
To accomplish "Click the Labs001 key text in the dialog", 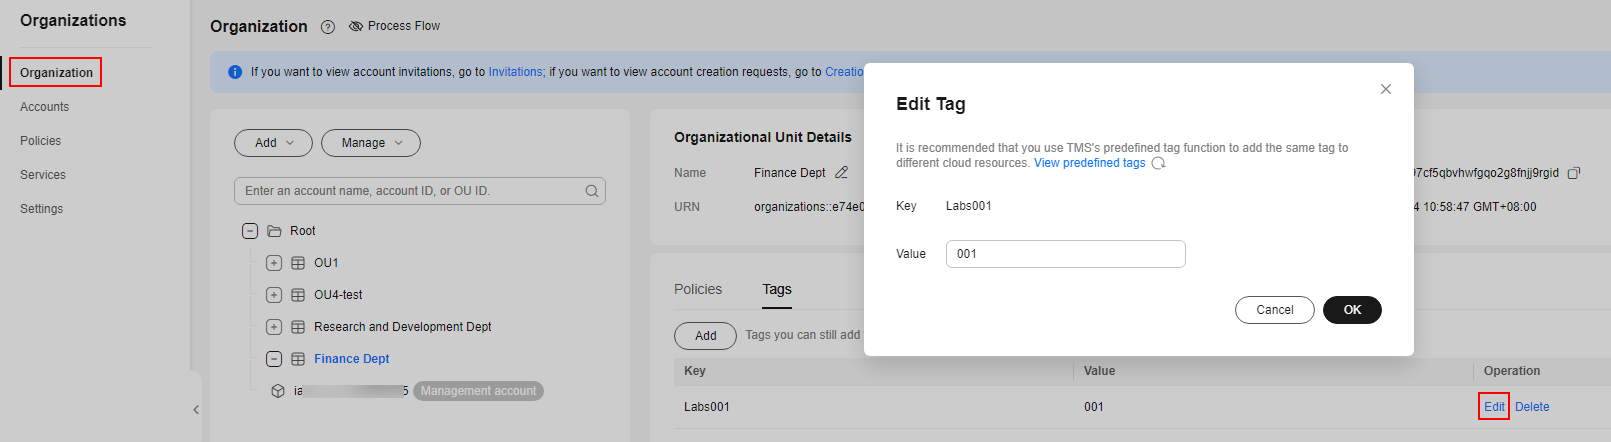I will point(969,206).
